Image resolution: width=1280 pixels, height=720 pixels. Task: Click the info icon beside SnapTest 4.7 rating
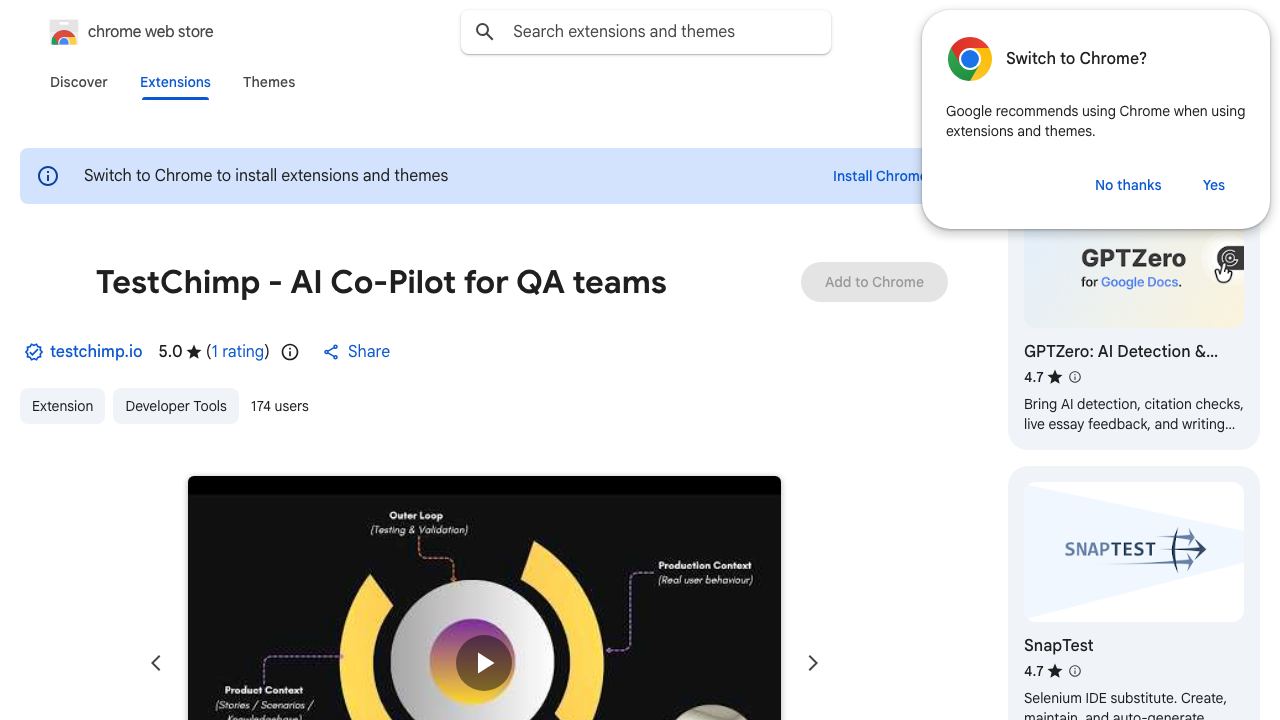pyautogui.click(x=1075, y=671)
